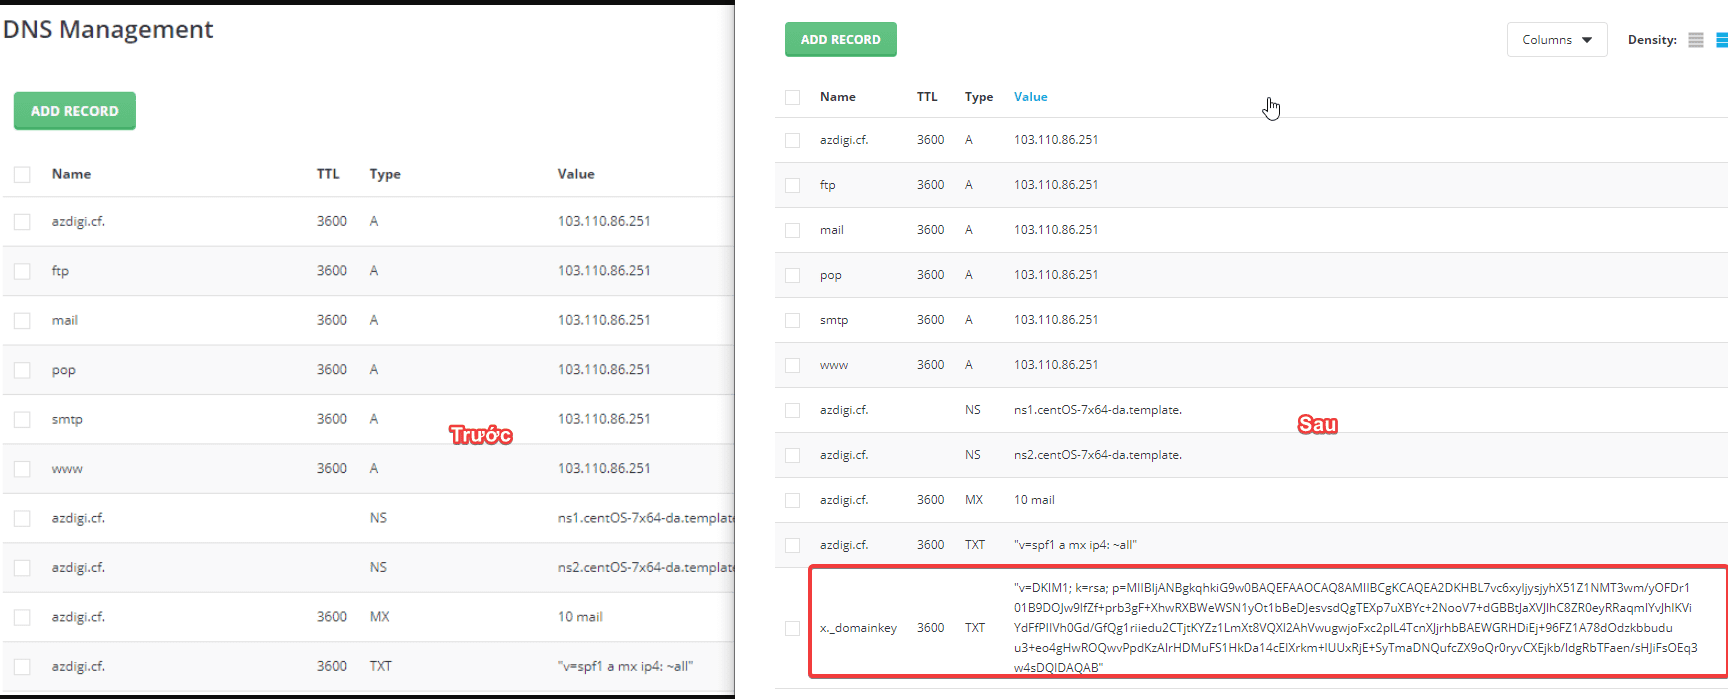Tick select-all checkbox in right table header

pyautogui.click(x=792, y=98)
